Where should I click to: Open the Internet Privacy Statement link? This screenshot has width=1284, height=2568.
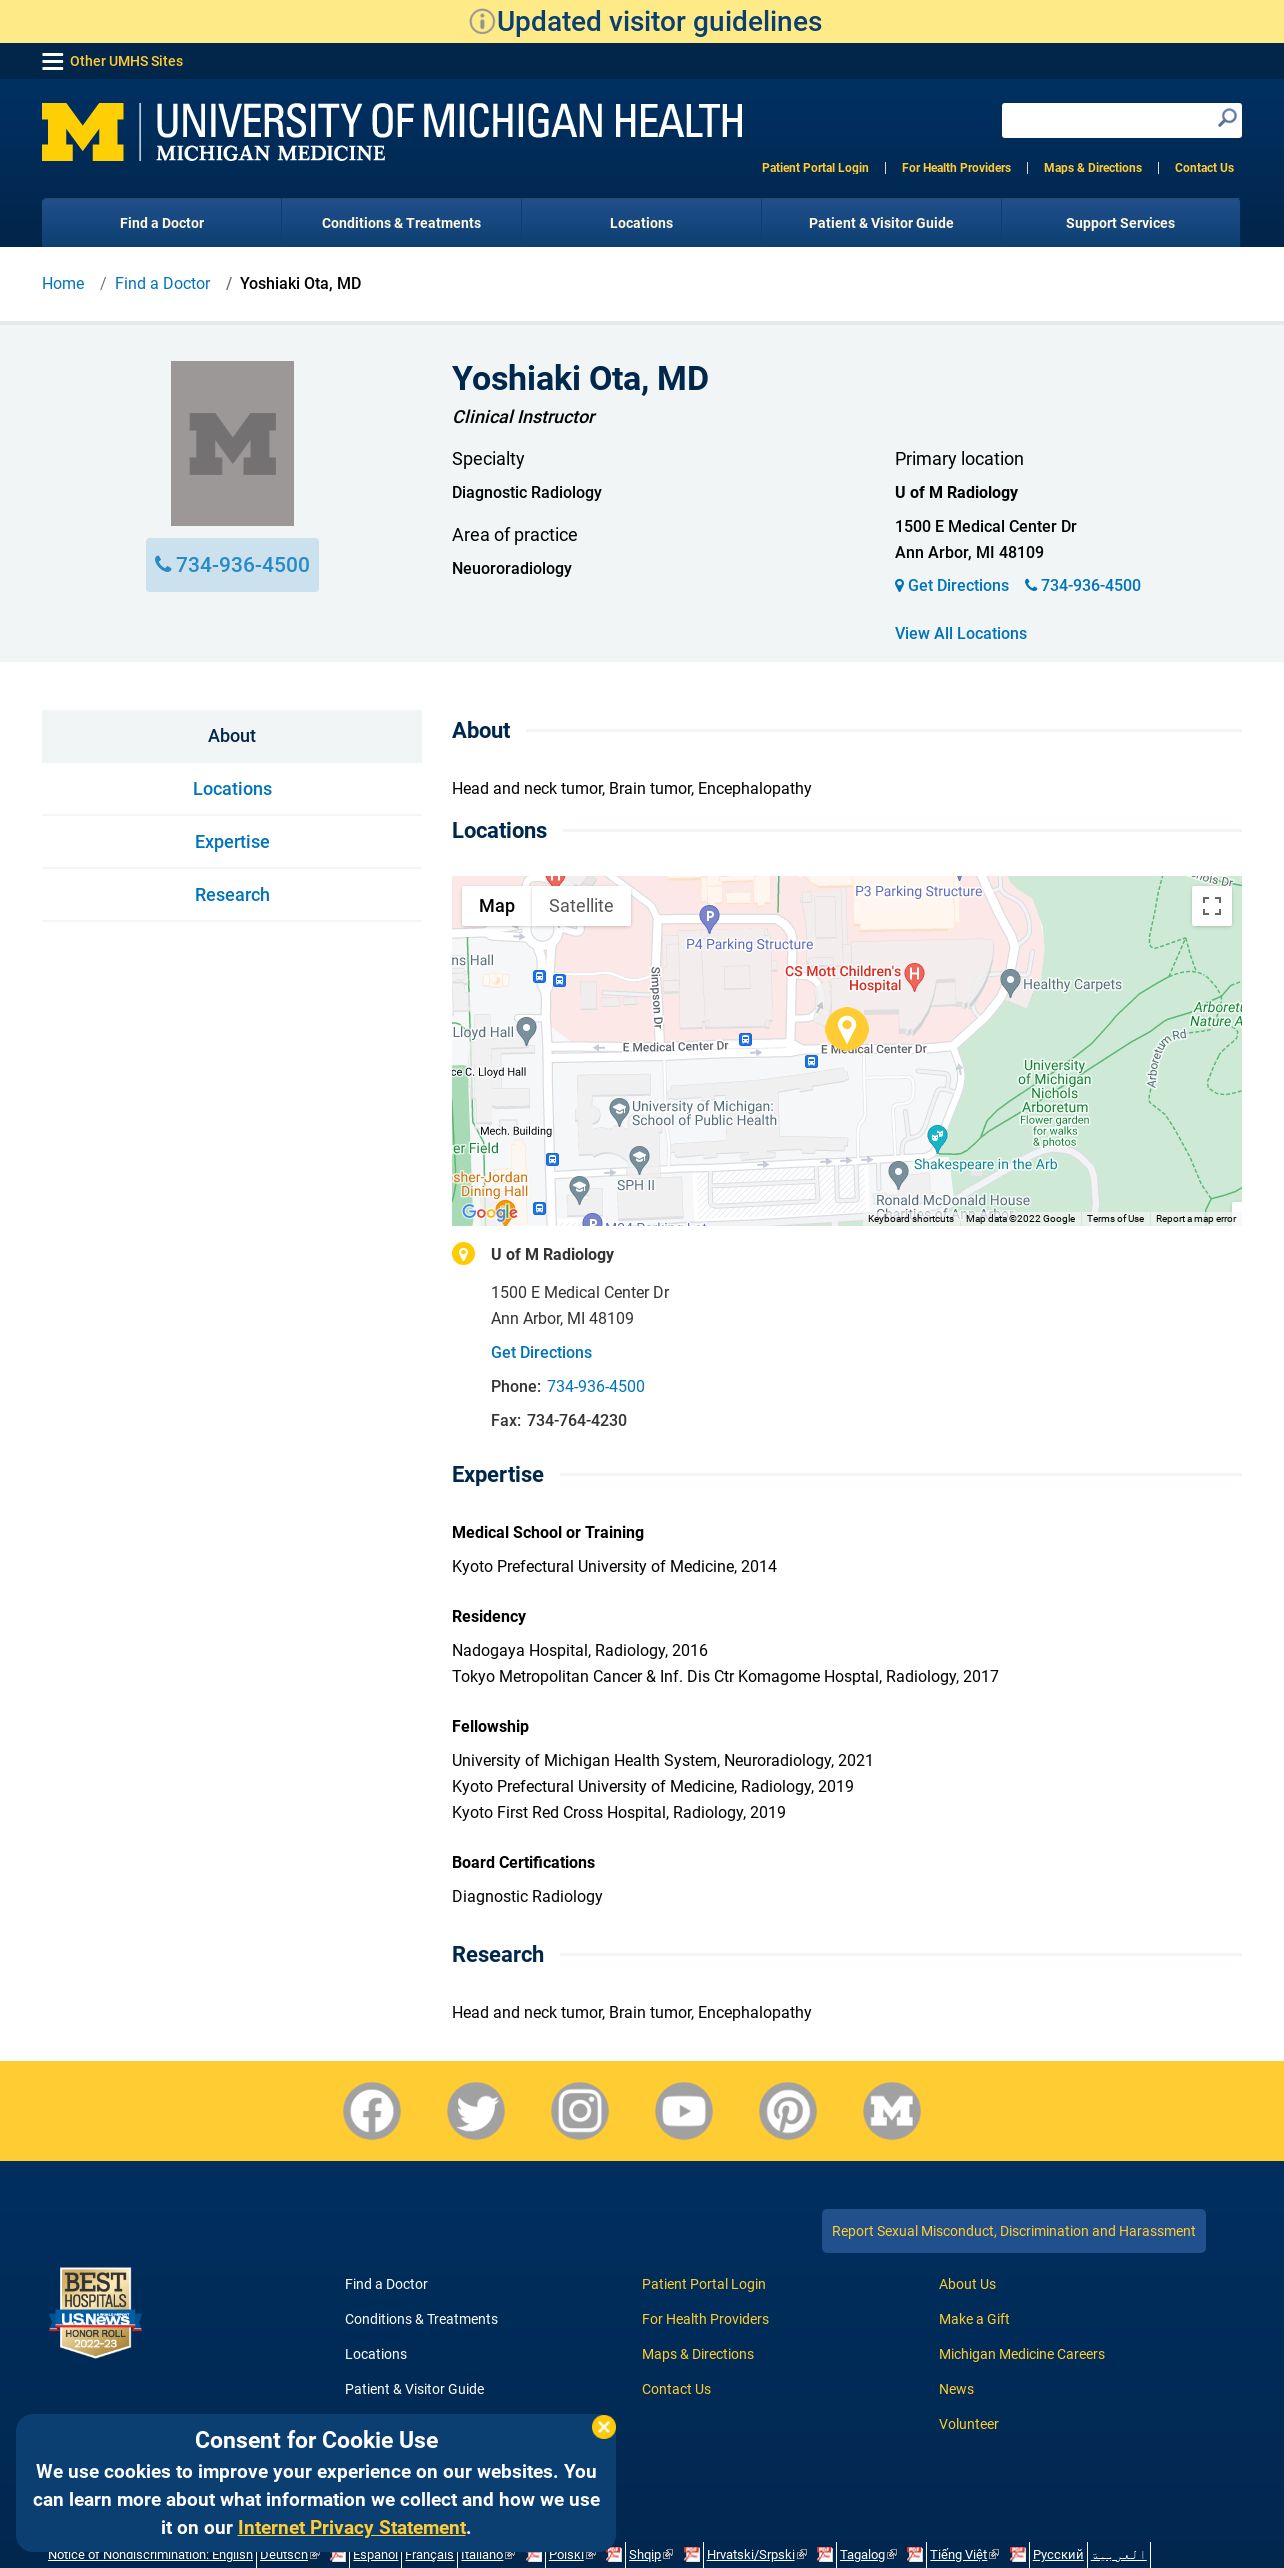352,2527
